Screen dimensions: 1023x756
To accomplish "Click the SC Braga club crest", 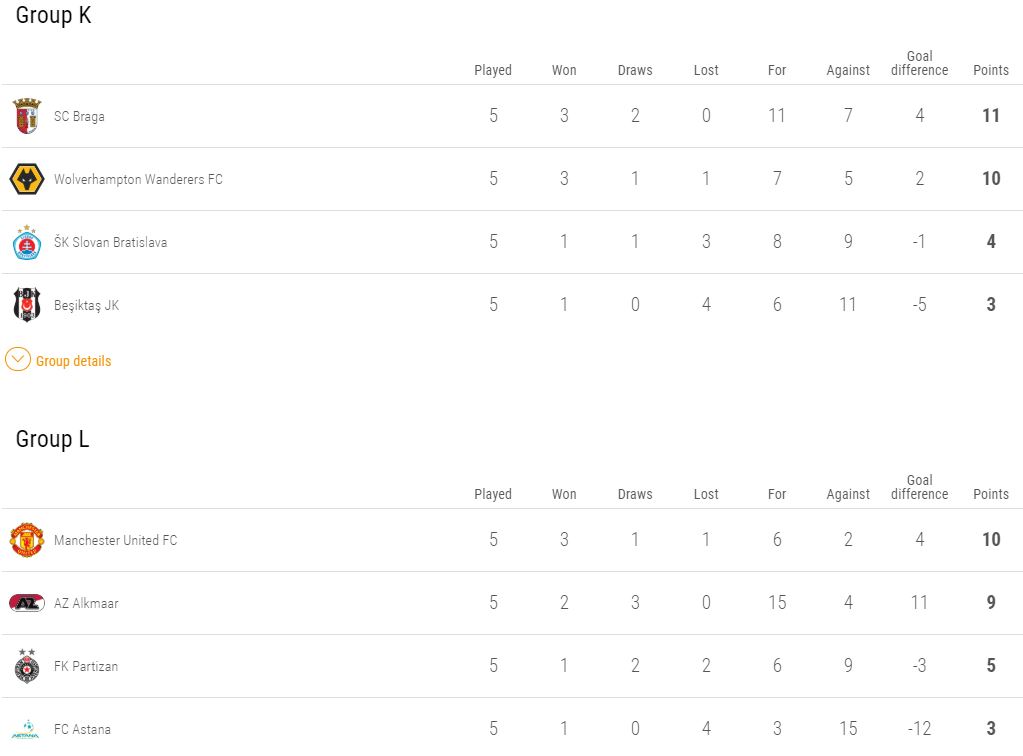I will tap(27, 116).
